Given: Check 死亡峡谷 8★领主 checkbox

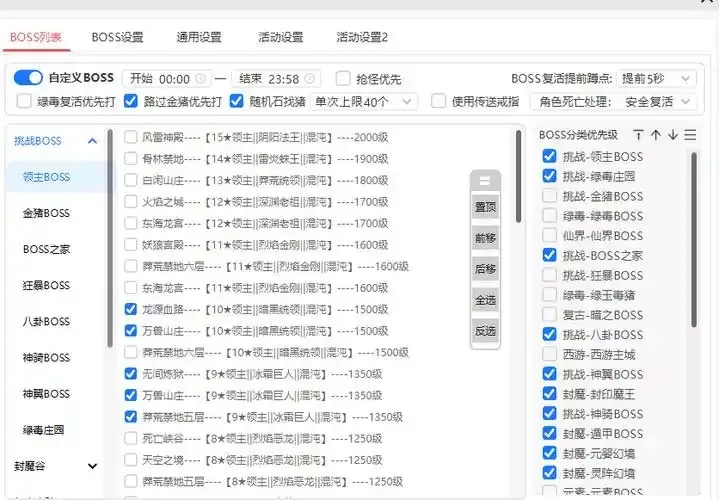Looking at the screenshot, I should pyautogui.click(x=131, y=439).
